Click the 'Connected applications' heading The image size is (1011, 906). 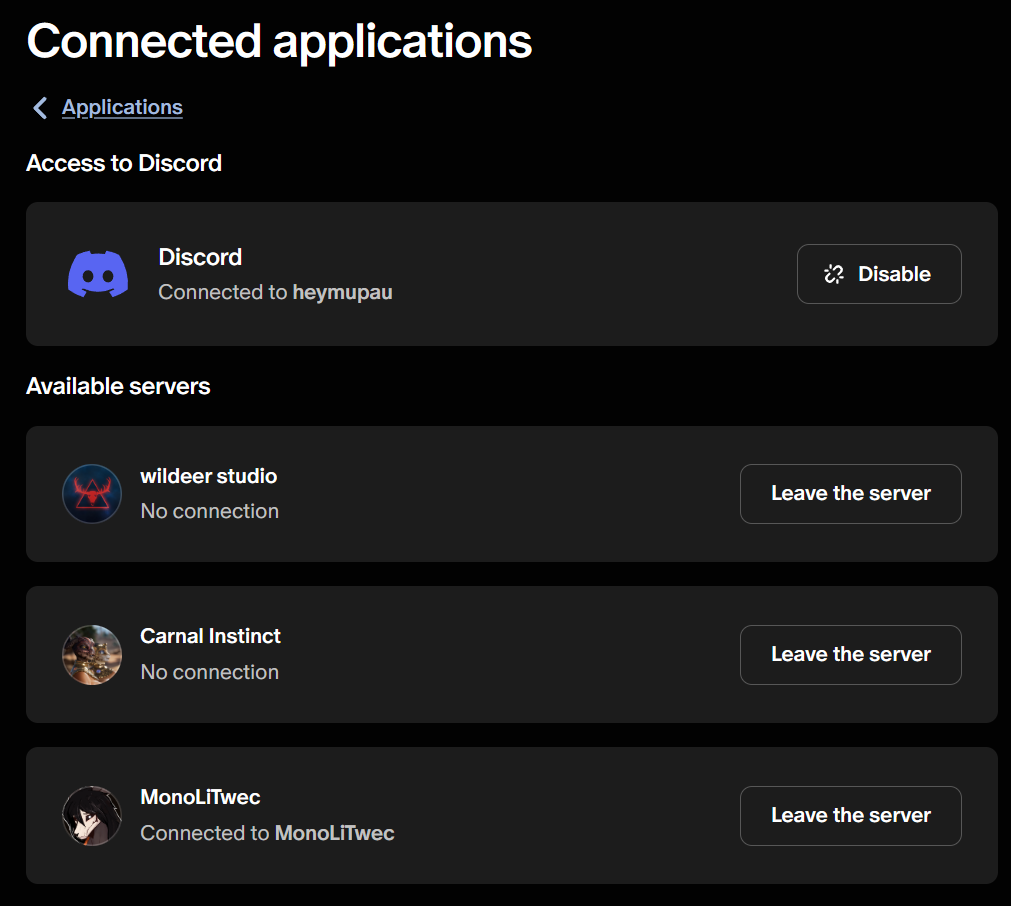pos(279,43)
